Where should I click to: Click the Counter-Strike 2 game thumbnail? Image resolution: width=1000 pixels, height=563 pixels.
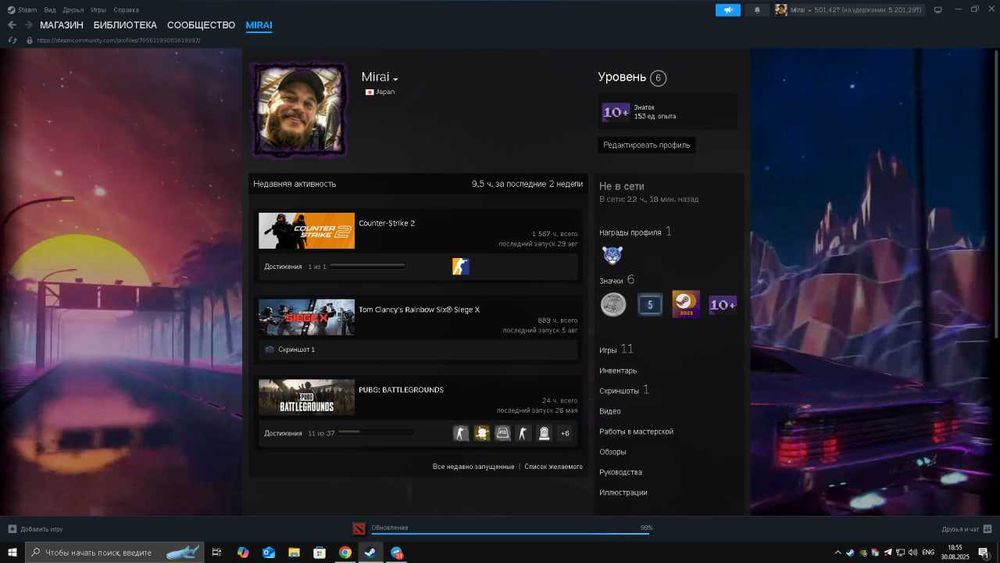[306, 231]
